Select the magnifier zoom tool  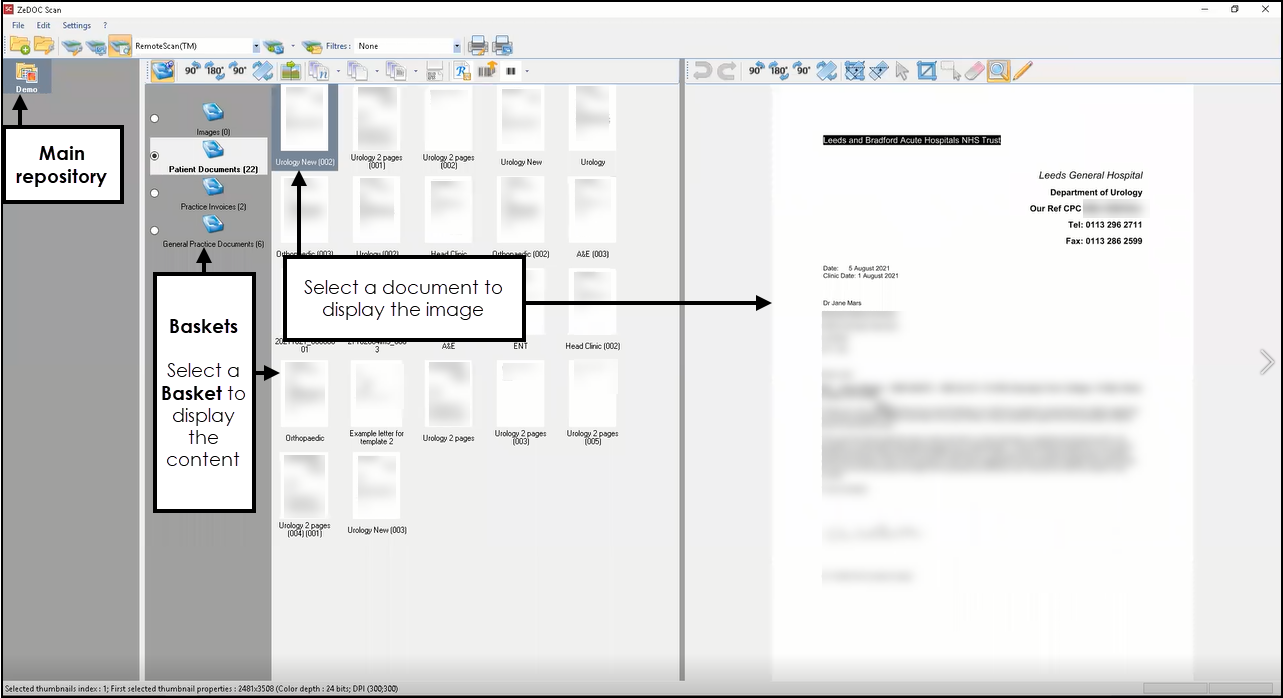997,71
